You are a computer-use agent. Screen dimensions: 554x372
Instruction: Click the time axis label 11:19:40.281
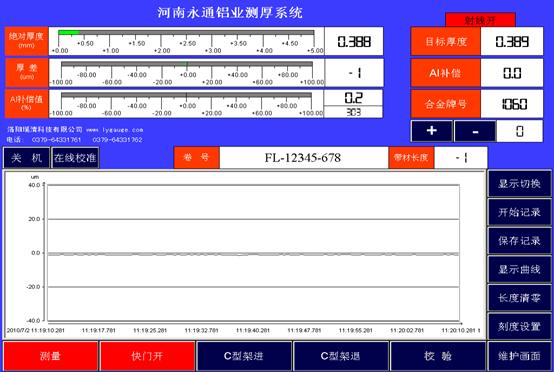click(x=253, y=331)
